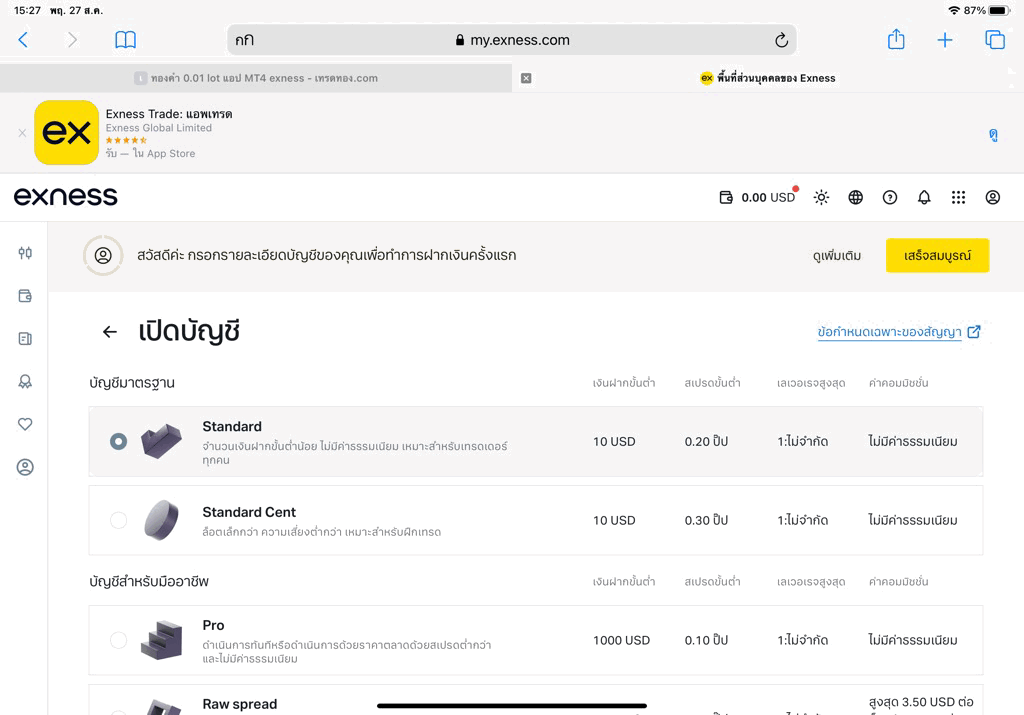The height and width of the screenshot is (715, 1024).
Task: Add a new Safari tab
Action: point(944,40)
